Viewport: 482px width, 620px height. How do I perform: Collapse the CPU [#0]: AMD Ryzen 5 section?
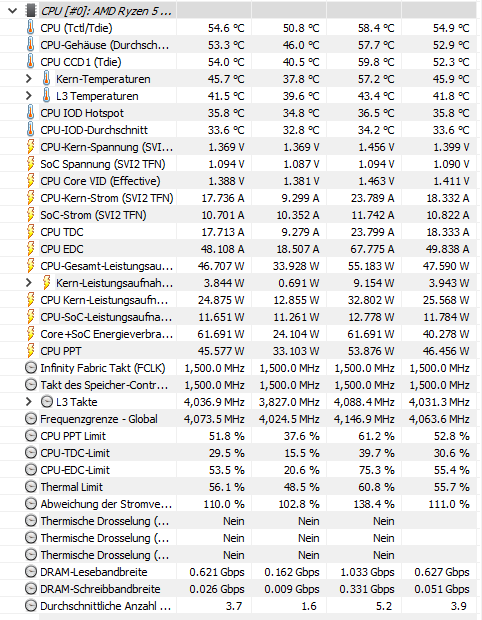pos(12,11)
